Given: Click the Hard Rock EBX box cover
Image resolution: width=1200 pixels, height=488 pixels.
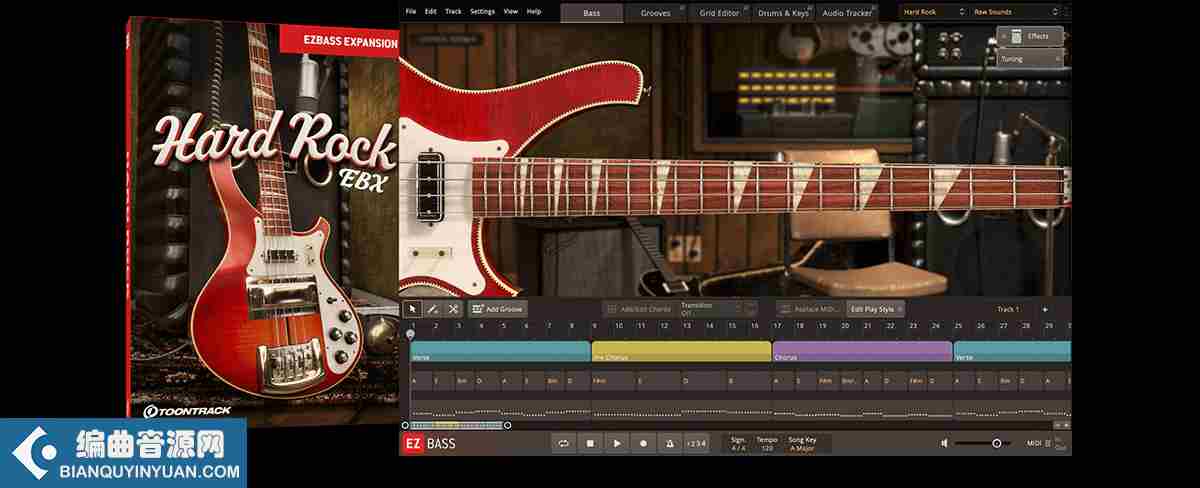Looking at the screenshot, I should click(262, 218).
